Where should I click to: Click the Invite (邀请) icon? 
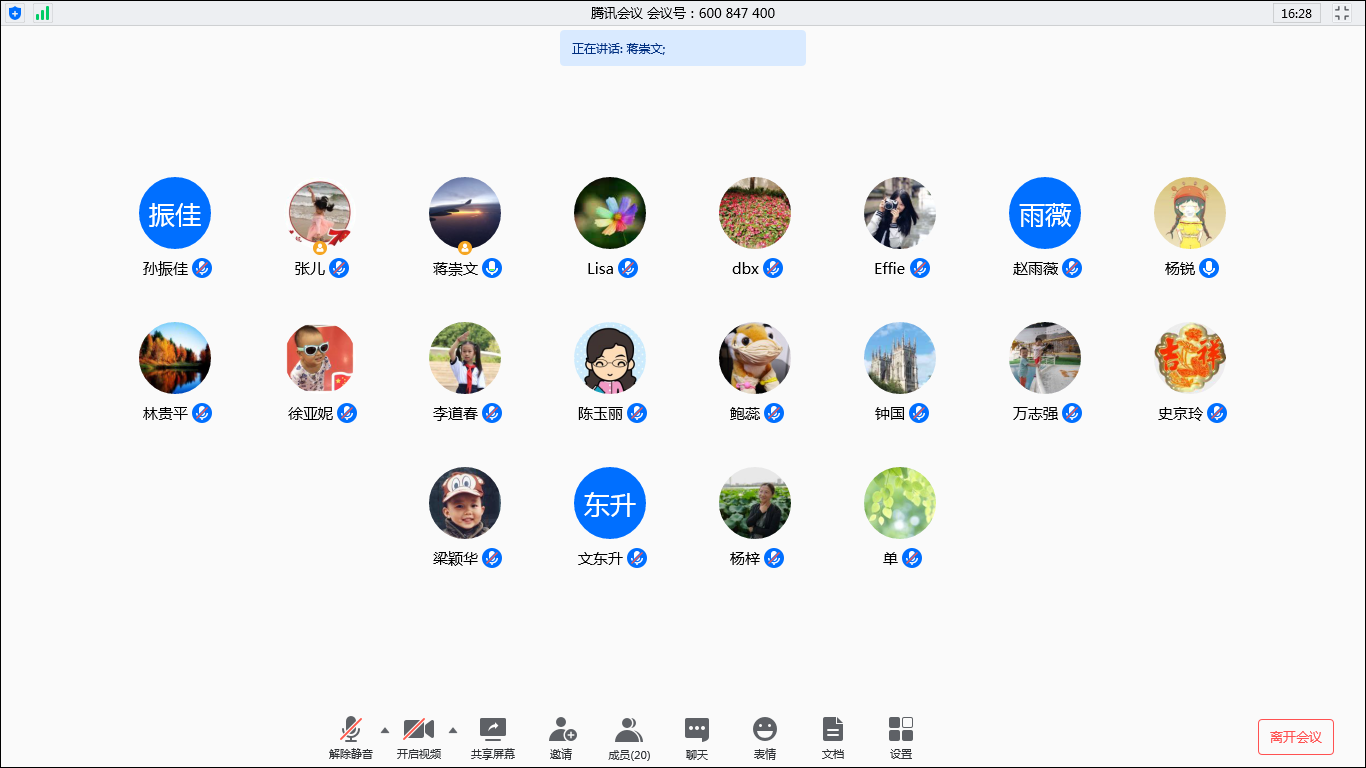(x=562, y=738)
